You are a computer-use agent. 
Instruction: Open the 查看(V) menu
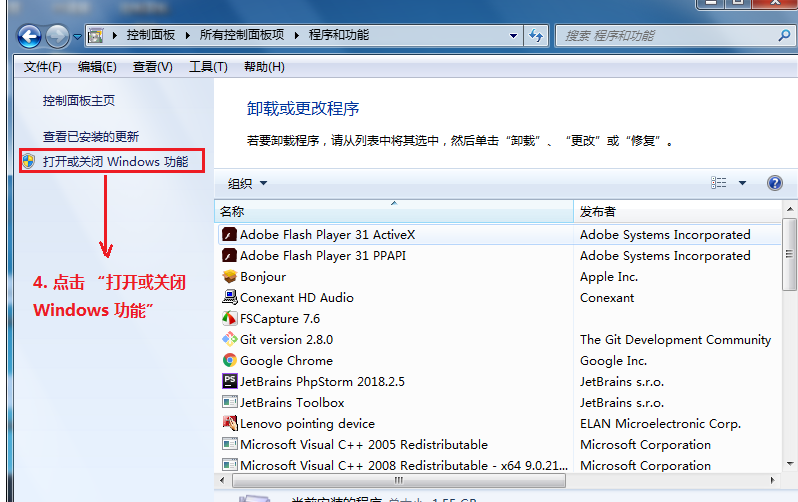coord(153,67)
